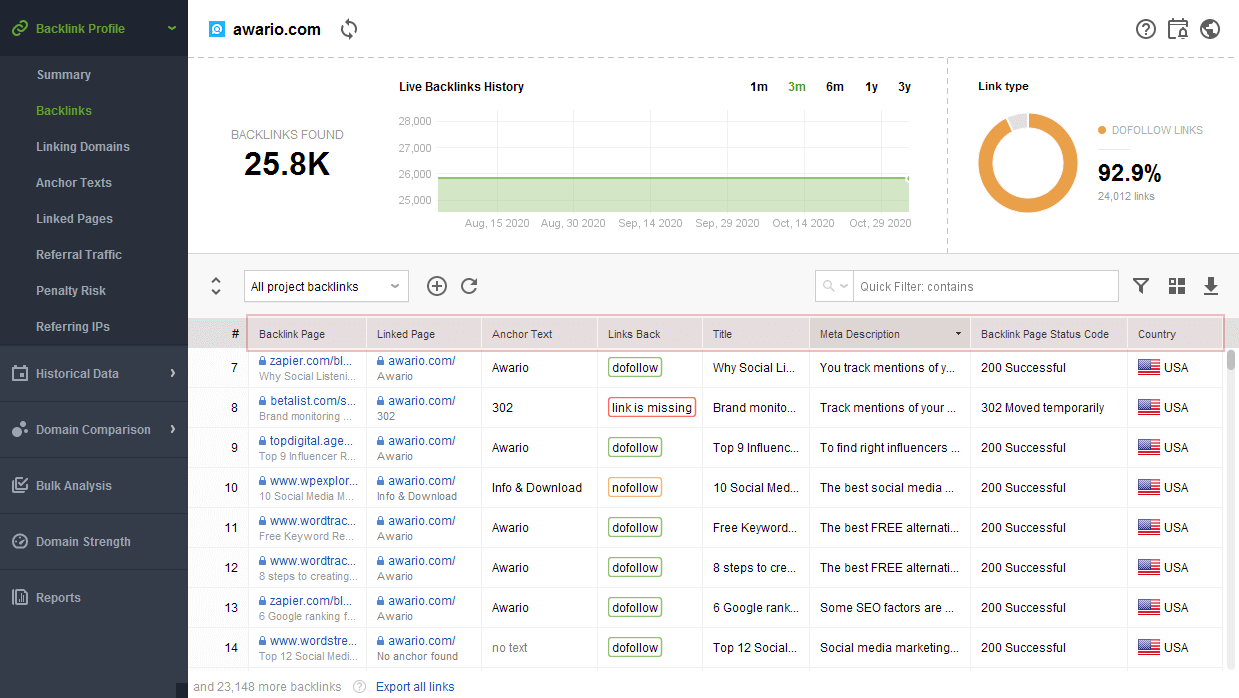Click the USA flag in row 7
Screen dimensions: 1239x698
click(1149, 367)
